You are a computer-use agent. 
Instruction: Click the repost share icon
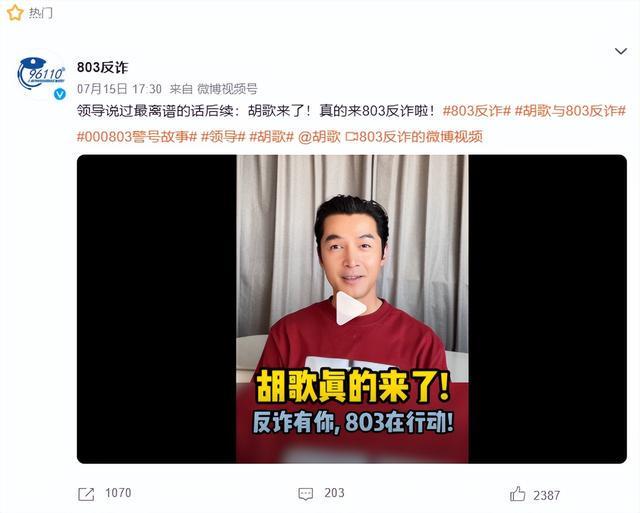tap(86, 494)
